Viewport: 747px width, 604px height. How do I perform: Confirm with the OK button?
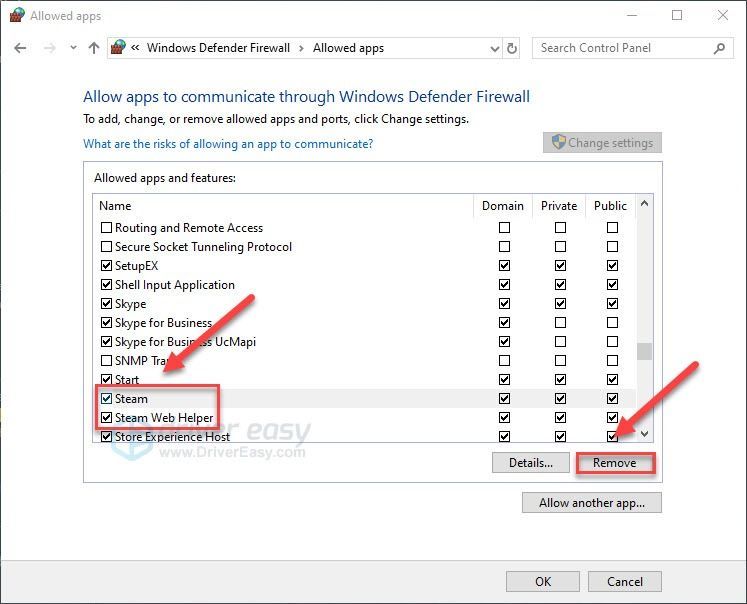(x=543, y=582)
